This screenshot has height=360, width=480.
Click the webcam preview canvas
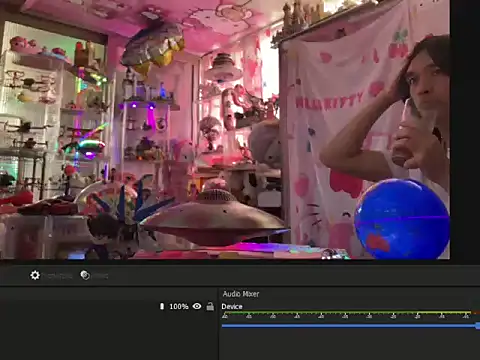(x=225, y=129)
